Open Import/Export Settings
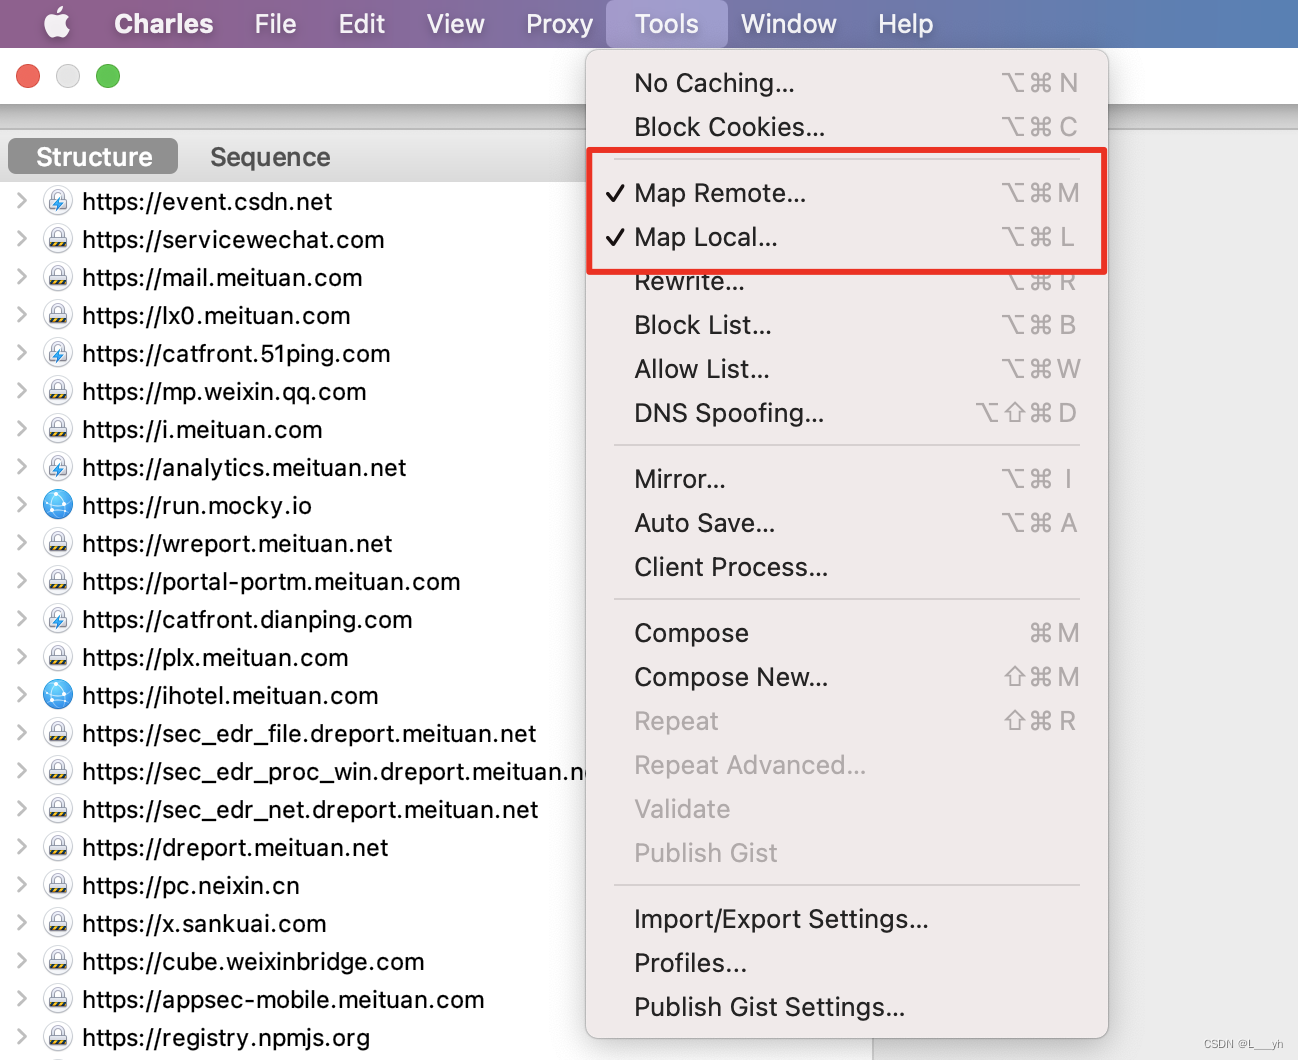This screenshot has width=1298, height=1060. tap(846, 919)
